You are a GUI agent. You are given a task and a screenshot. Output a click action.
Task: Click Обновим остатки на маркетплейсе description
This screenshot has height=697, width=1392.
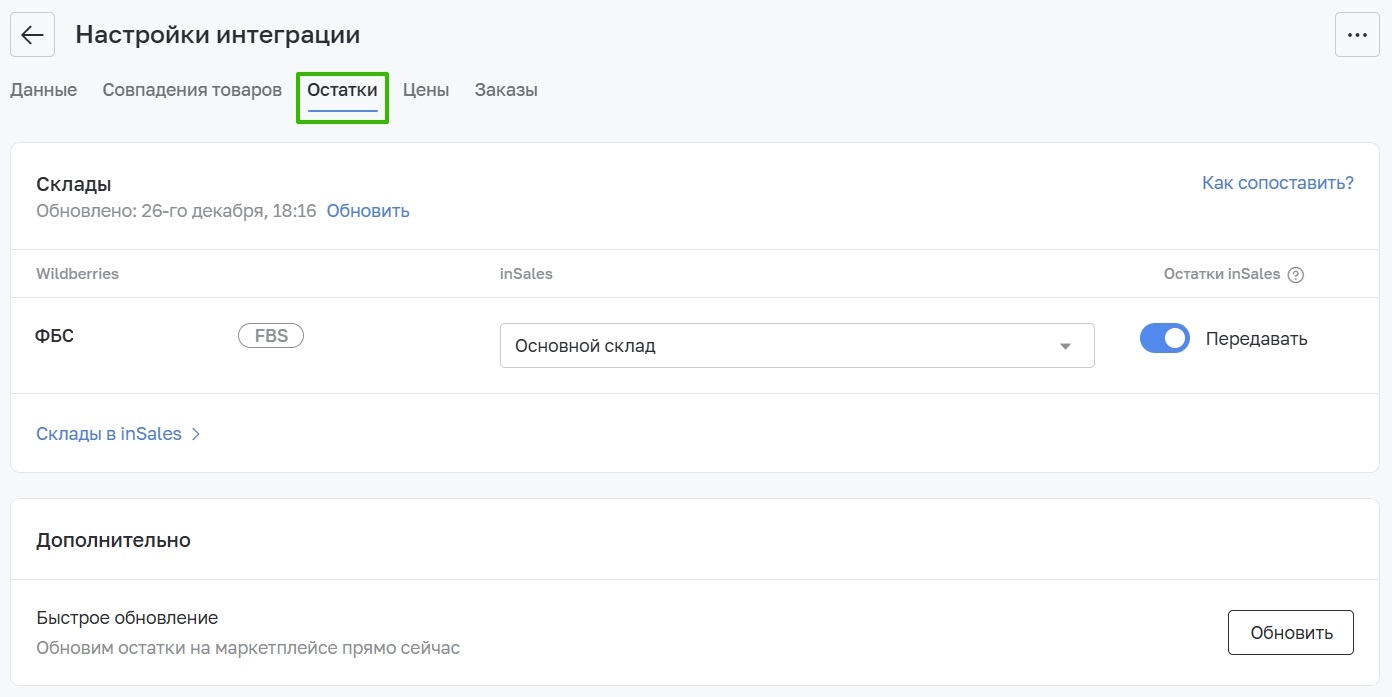248,648
